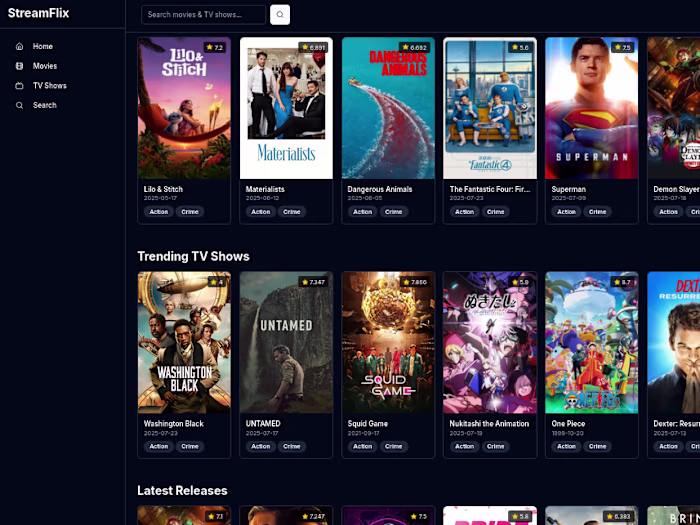
Task: Click the Movies film icon in sidebar
Action: (x=19, y=66)
